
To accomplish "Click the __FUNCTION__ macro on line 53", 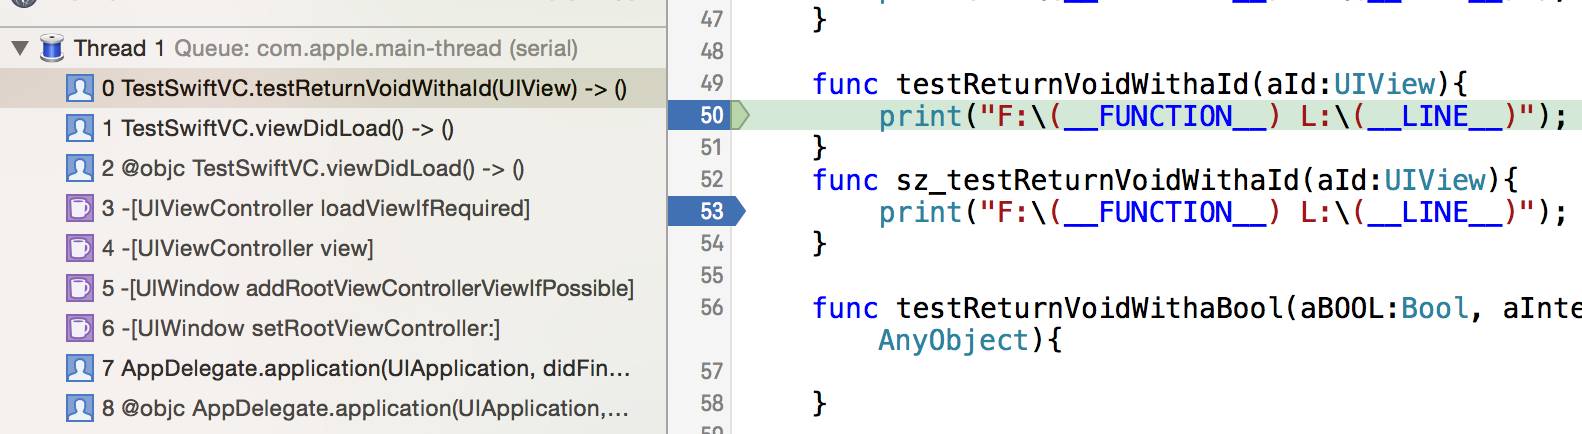I will (1166, 212).
